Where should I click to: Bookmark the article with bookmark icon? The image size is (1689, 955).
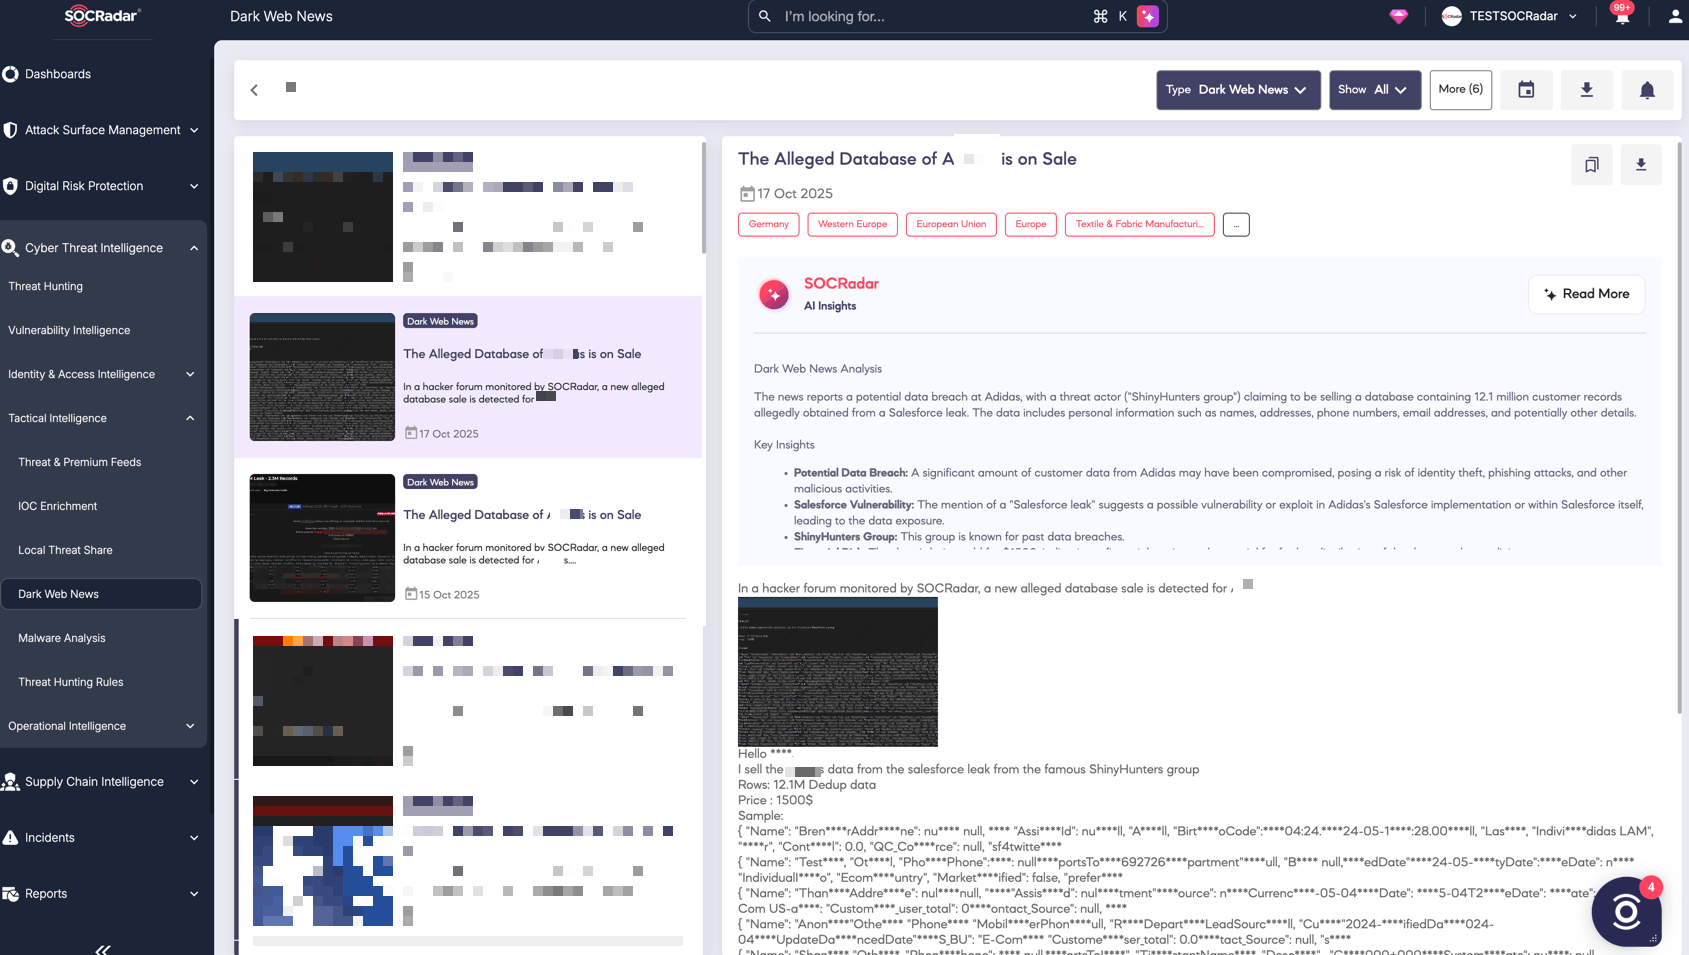tap(1592, 165)
